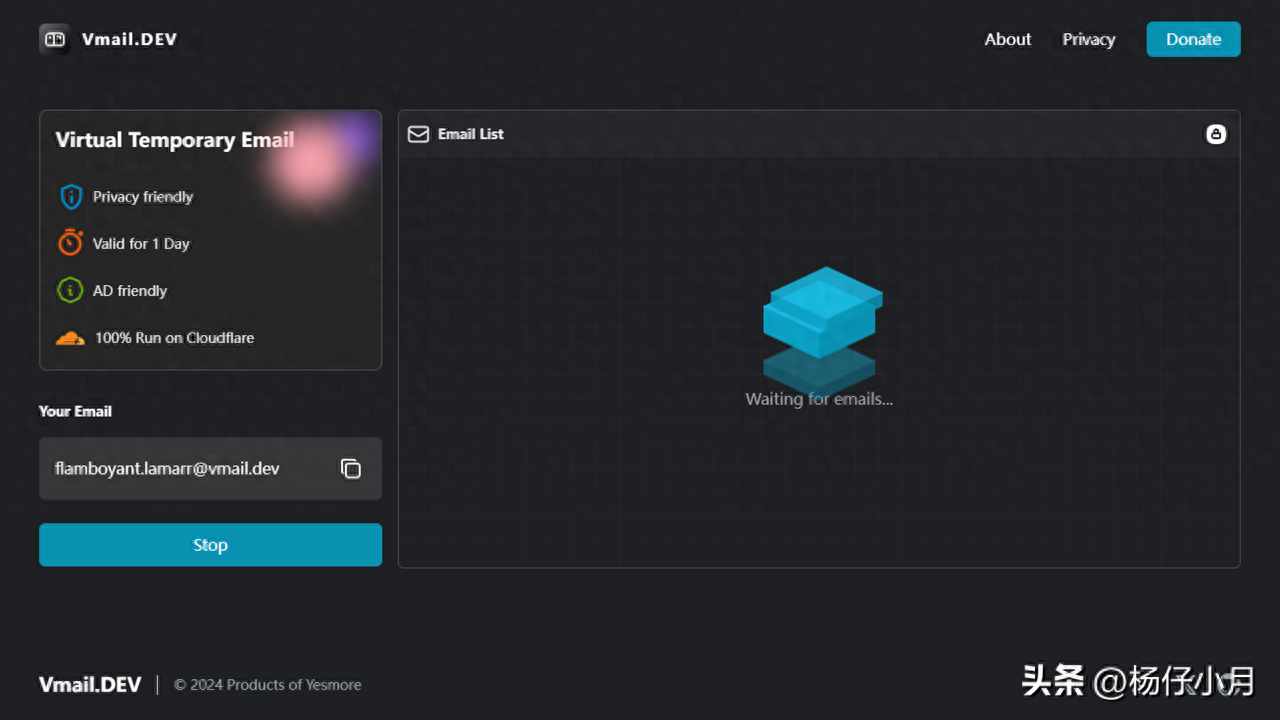Open the About page
Screen dimensions: 1280x720
[x=1007, y=39]
